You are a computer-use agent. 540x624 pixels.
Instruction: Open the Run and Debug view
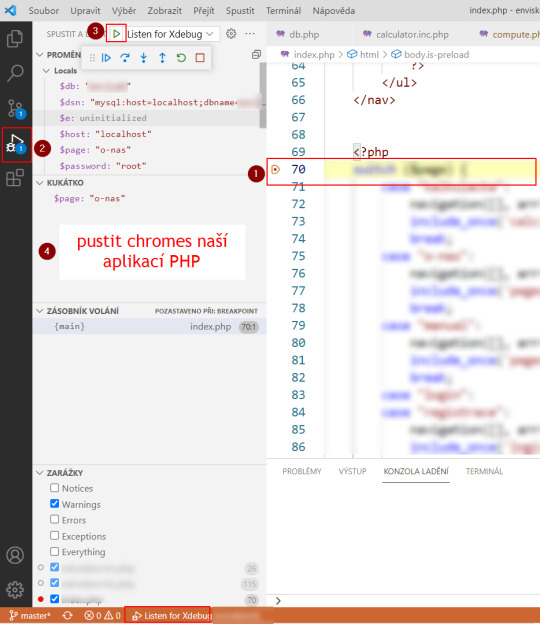point(16,144)
